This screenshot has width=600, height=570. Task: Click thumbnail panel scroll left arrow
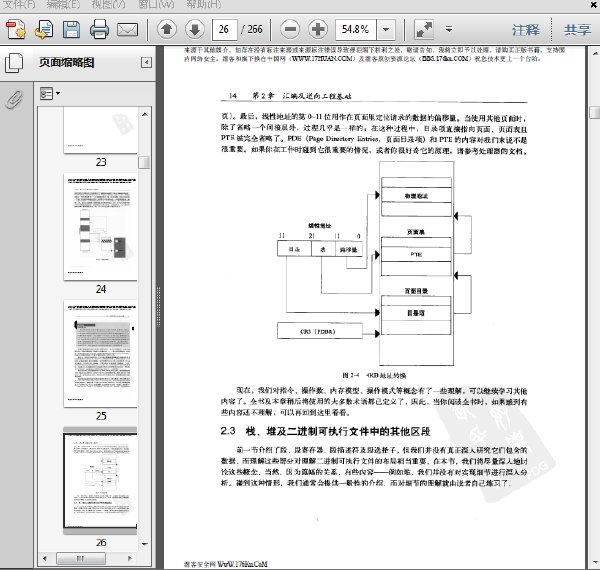coord(45,559)
